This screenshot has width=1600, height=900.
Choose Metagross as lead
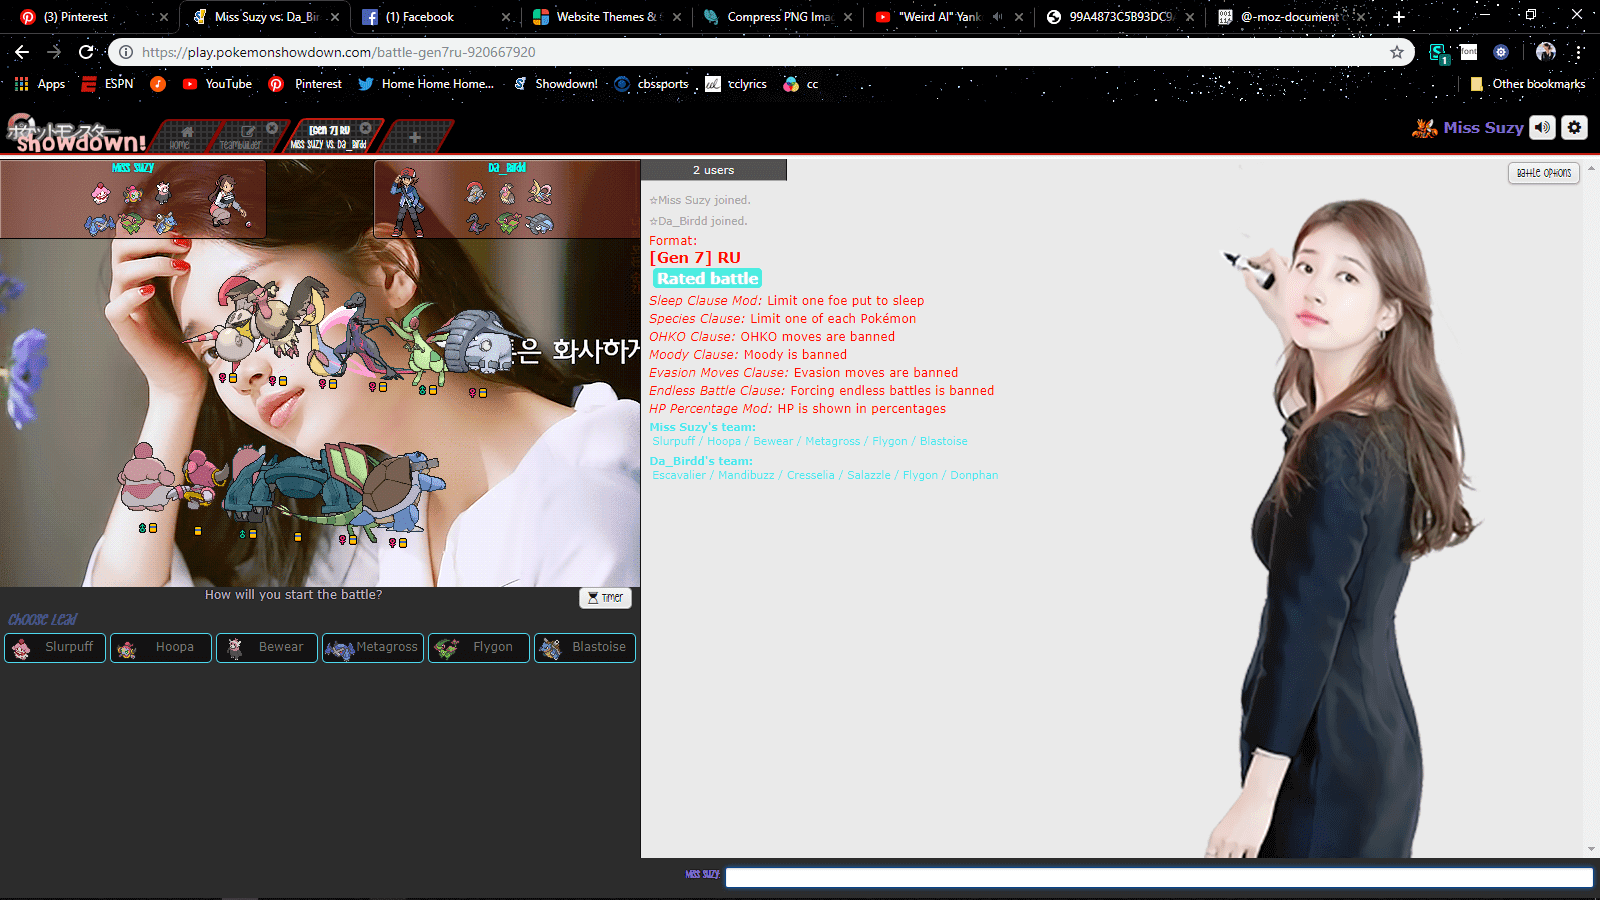click(373, 648)
